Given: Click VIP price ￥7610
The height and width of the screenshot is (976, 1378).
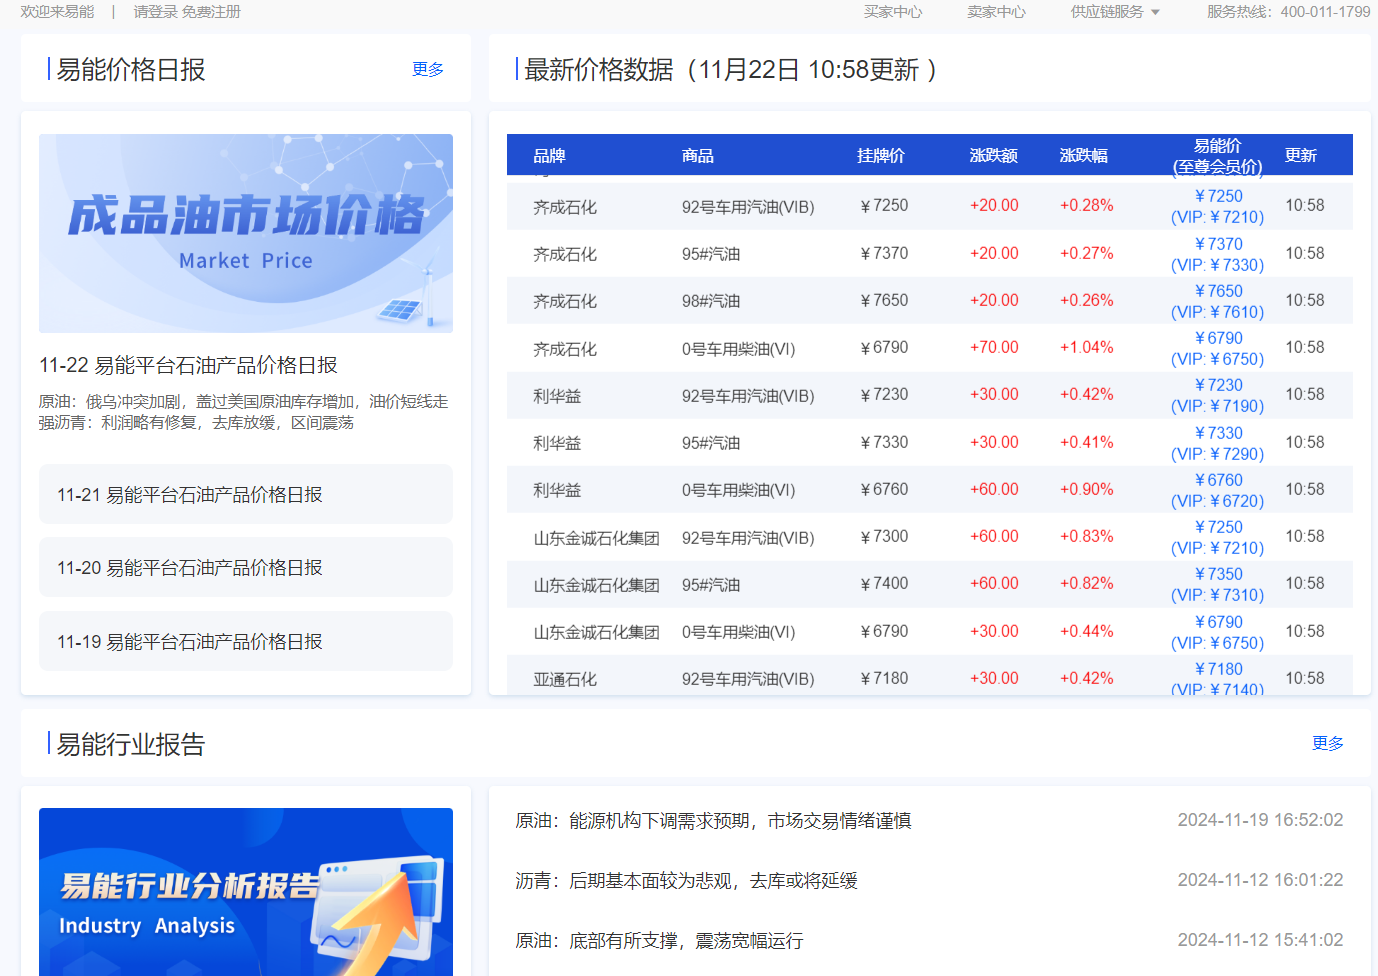Looking at the screenshot, I should (1217, 312).
